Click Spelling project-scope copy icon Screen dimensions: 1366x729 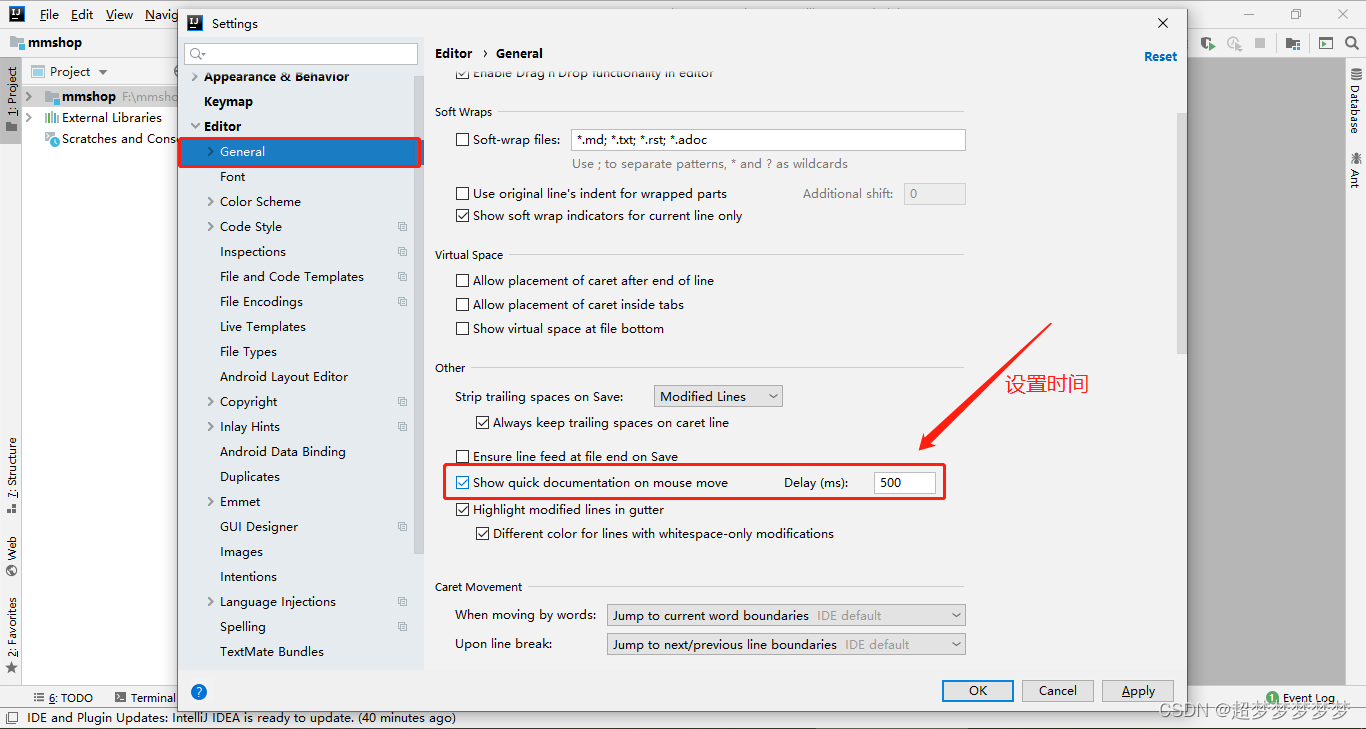tap(403, 627)
